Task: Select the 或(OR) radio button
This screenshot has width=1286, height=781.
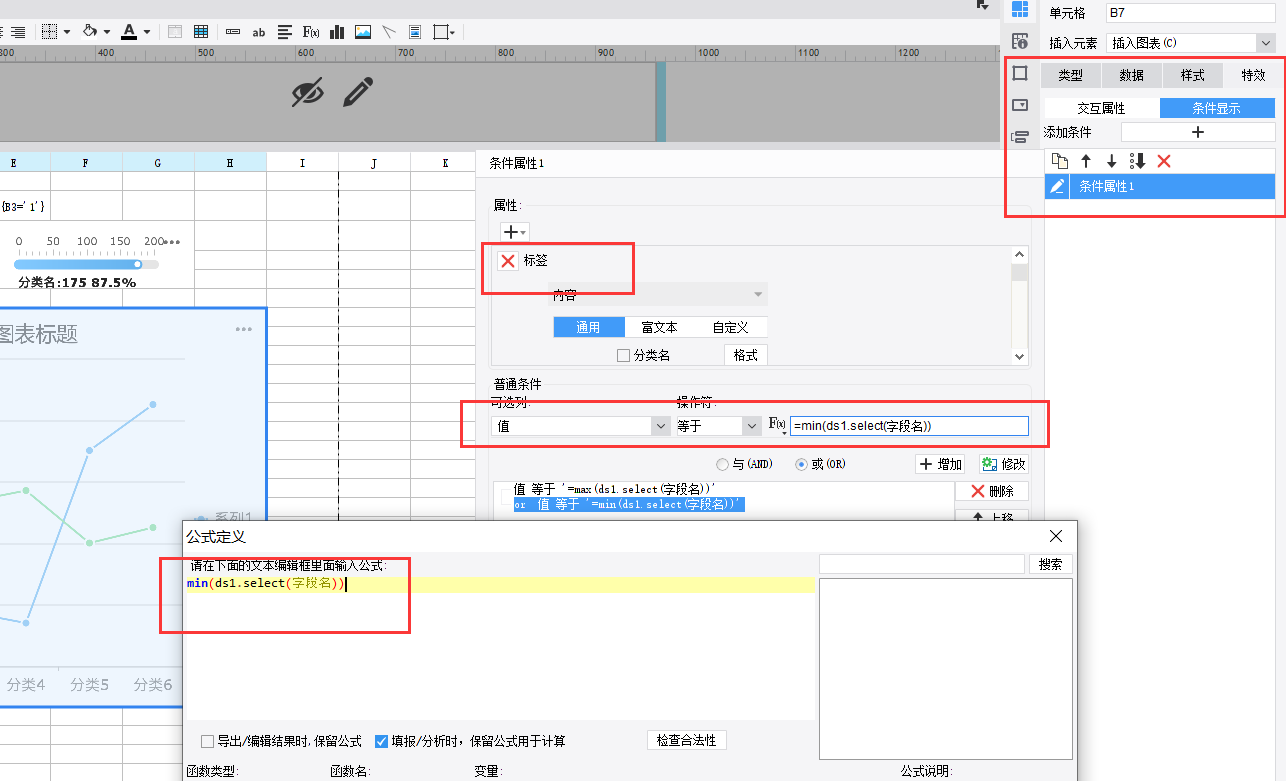Action: [x=801, y=464]
